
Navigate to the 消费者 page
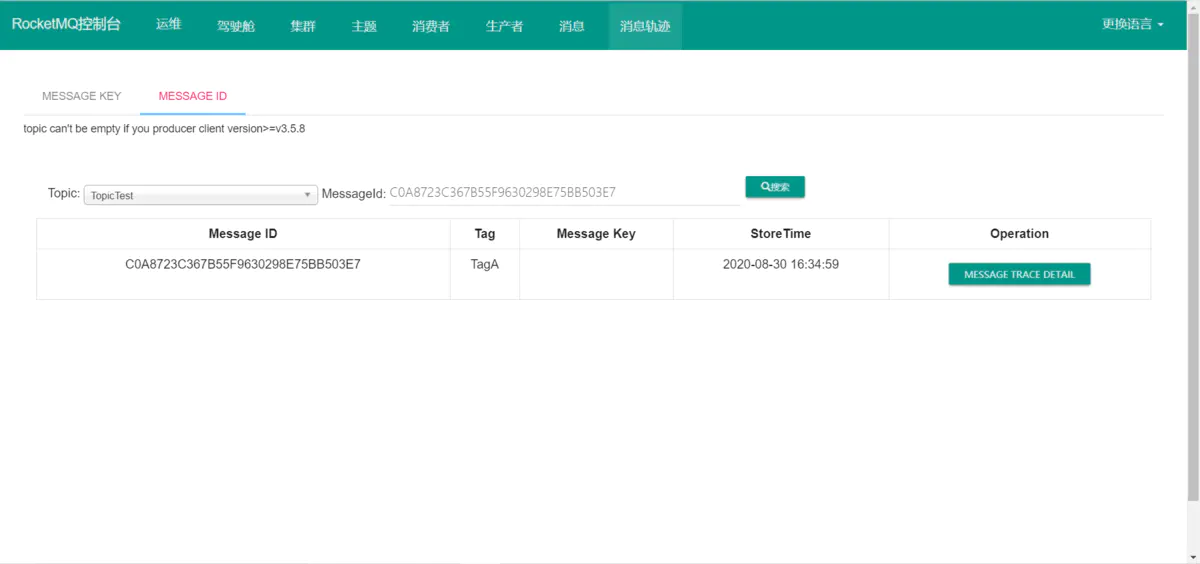(431, 25)
